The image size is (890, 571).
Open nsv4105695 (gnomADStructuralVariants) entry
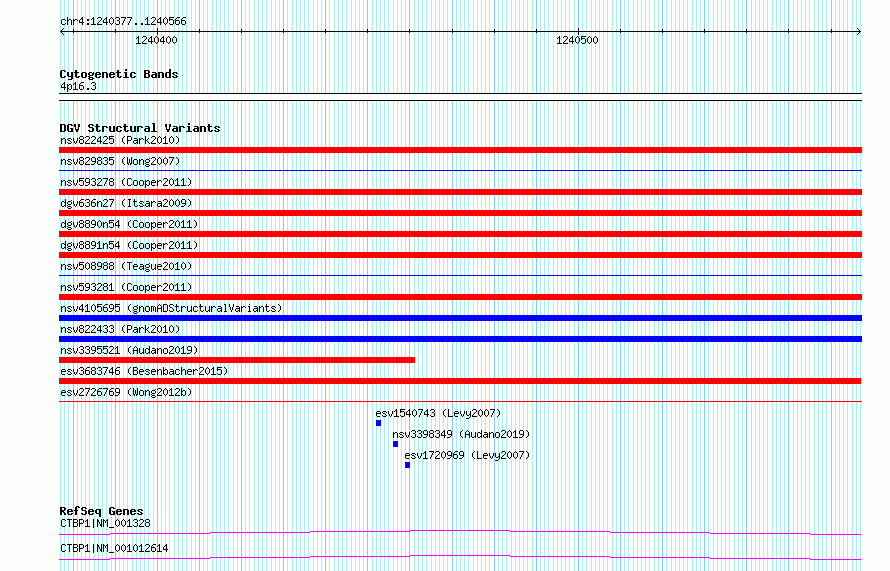pos(171,308)
